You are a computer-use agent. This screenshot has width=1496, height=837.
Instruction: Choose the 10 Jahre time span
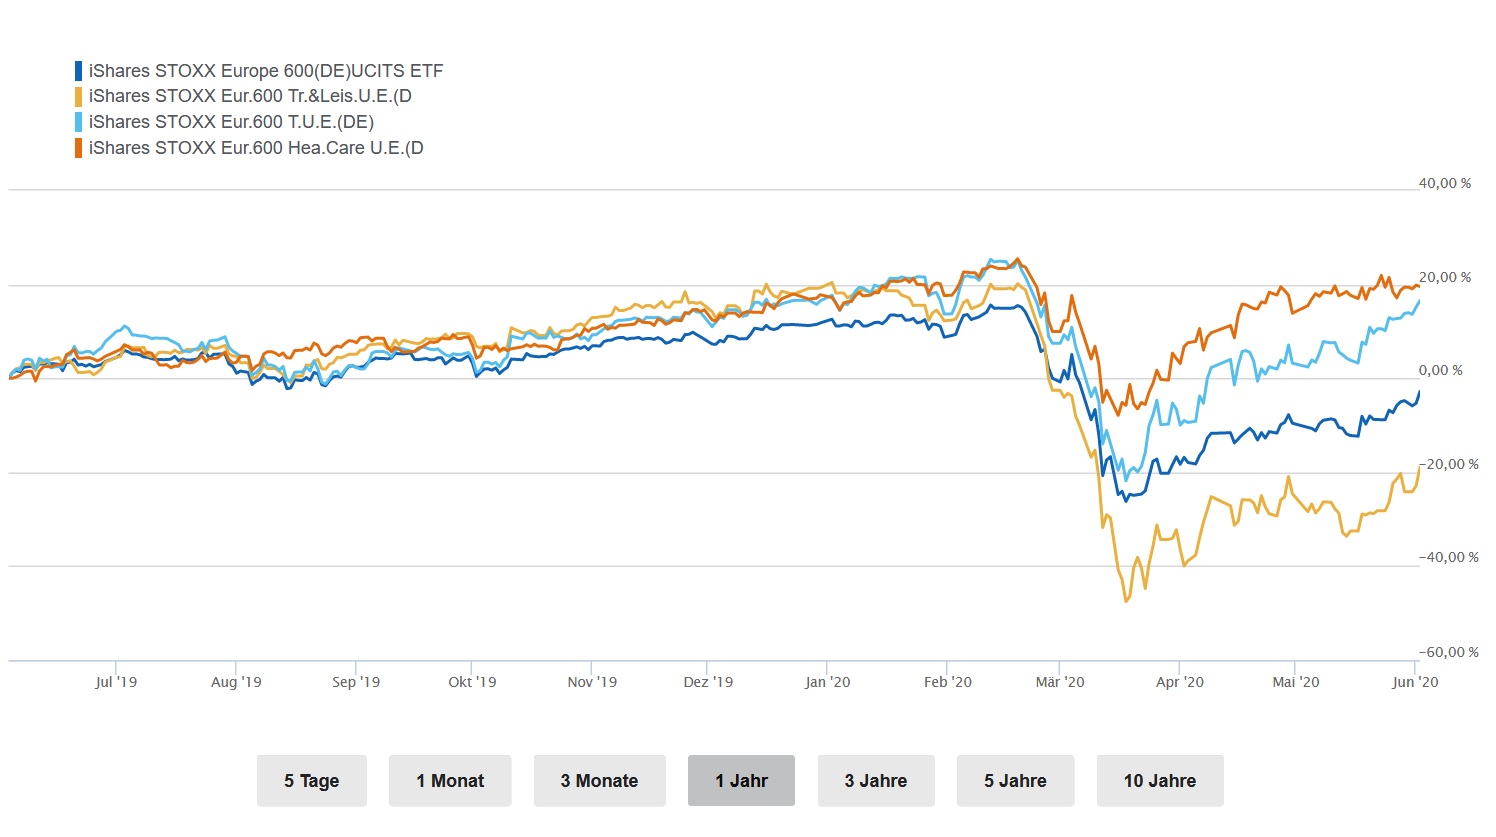pos(1160,781)
